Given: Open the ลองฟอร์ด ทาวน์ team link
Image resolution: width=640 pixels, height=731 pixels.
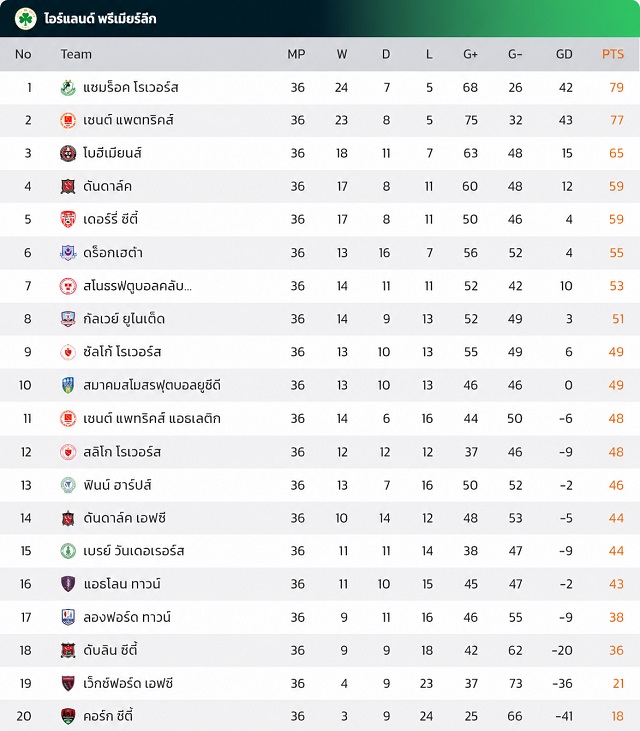Looking at the screenshot, I should pyautogui.click(x=127, y=617).
